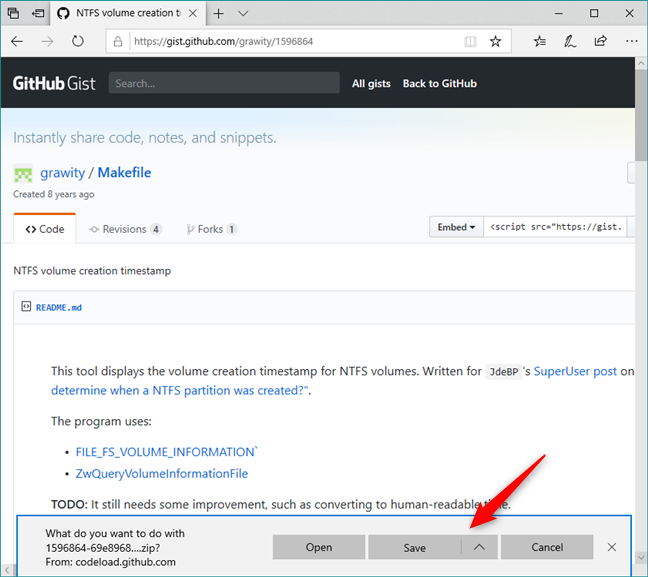Click the README.md file type icon

(26, 307)
